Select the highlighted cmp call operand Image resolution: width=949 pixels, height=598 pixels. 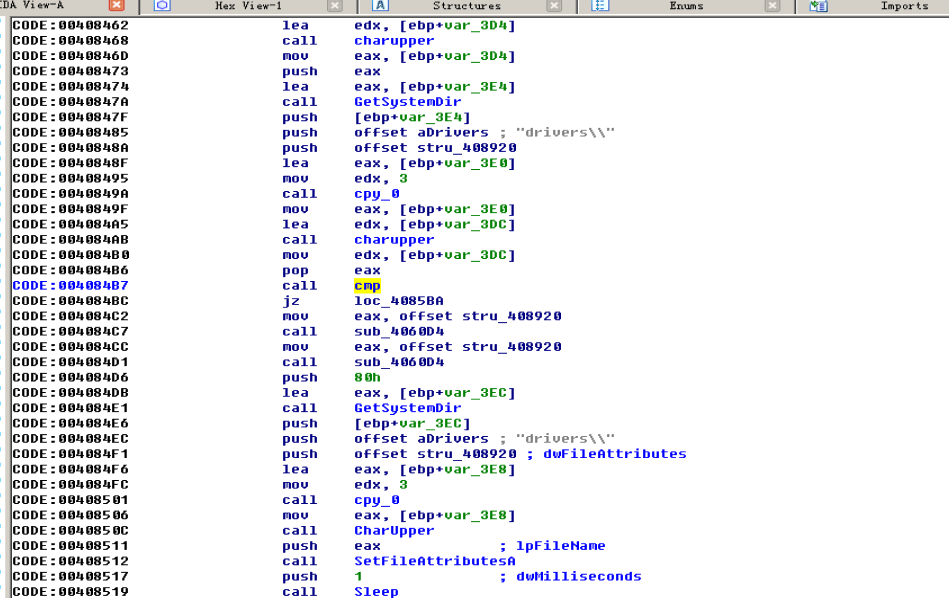(x=367, y=286)
